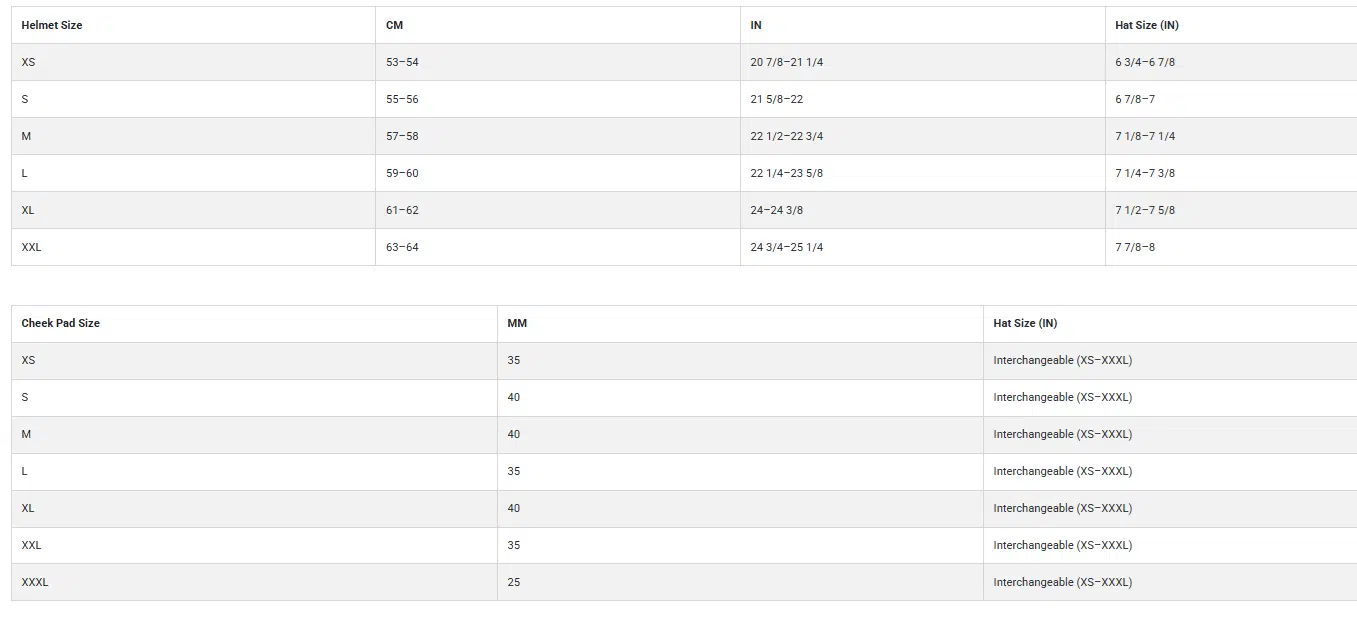
Task: Click the CM column header
Action: click(x=395, y=25)
